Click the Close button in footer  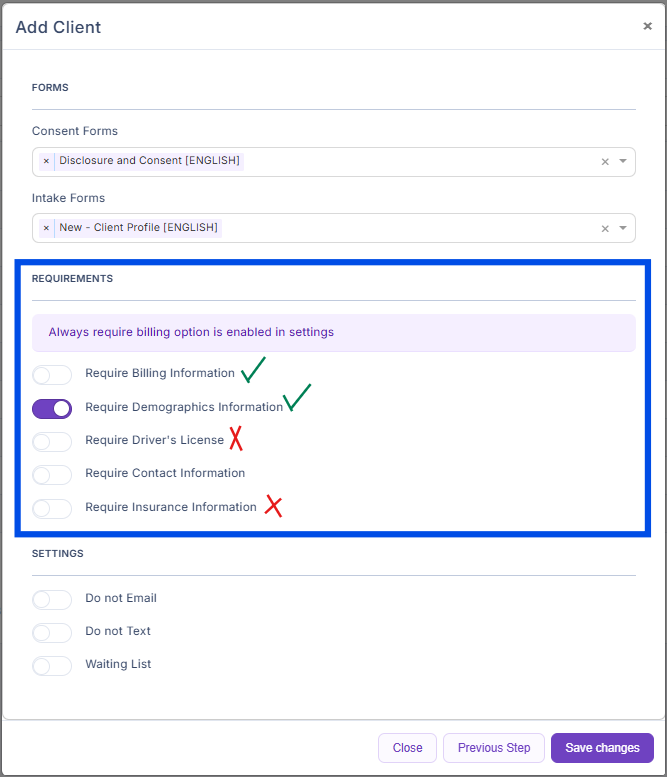(x=407, y=748)
